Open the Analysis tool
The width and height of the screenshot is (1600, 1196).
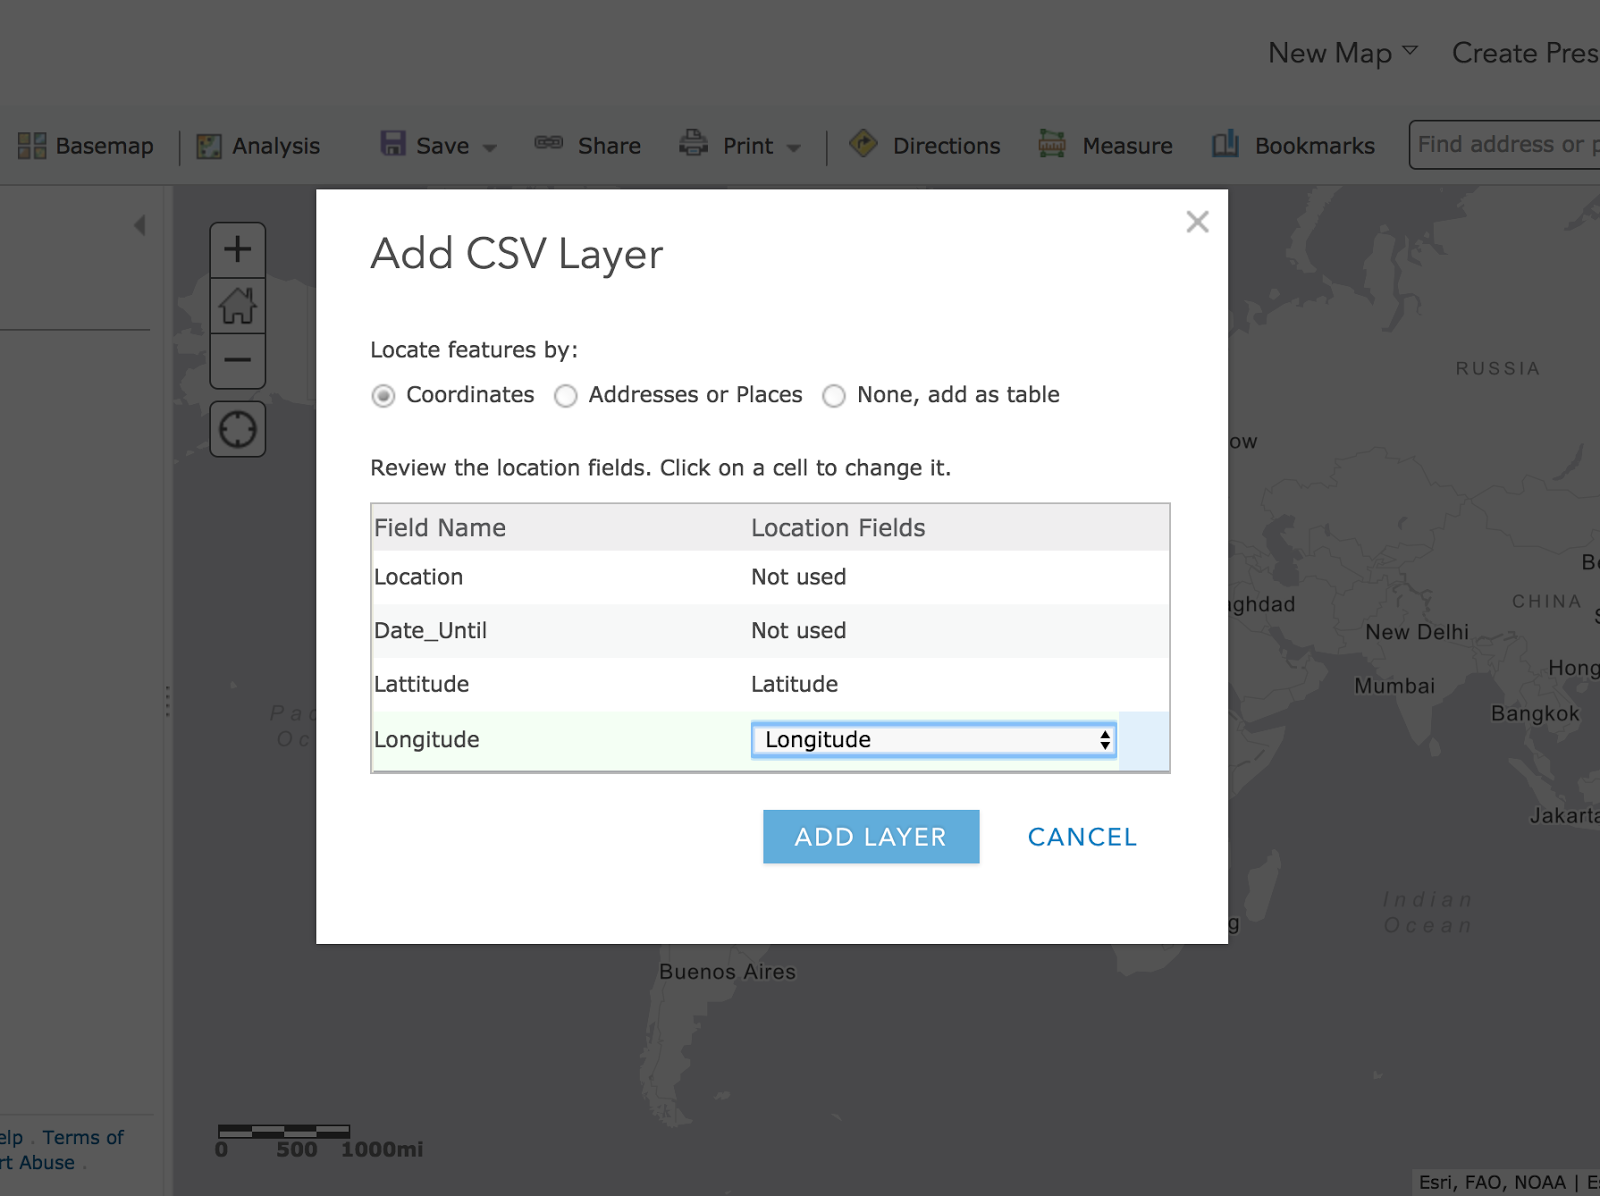pyautogui.click(x=258, y=146)
